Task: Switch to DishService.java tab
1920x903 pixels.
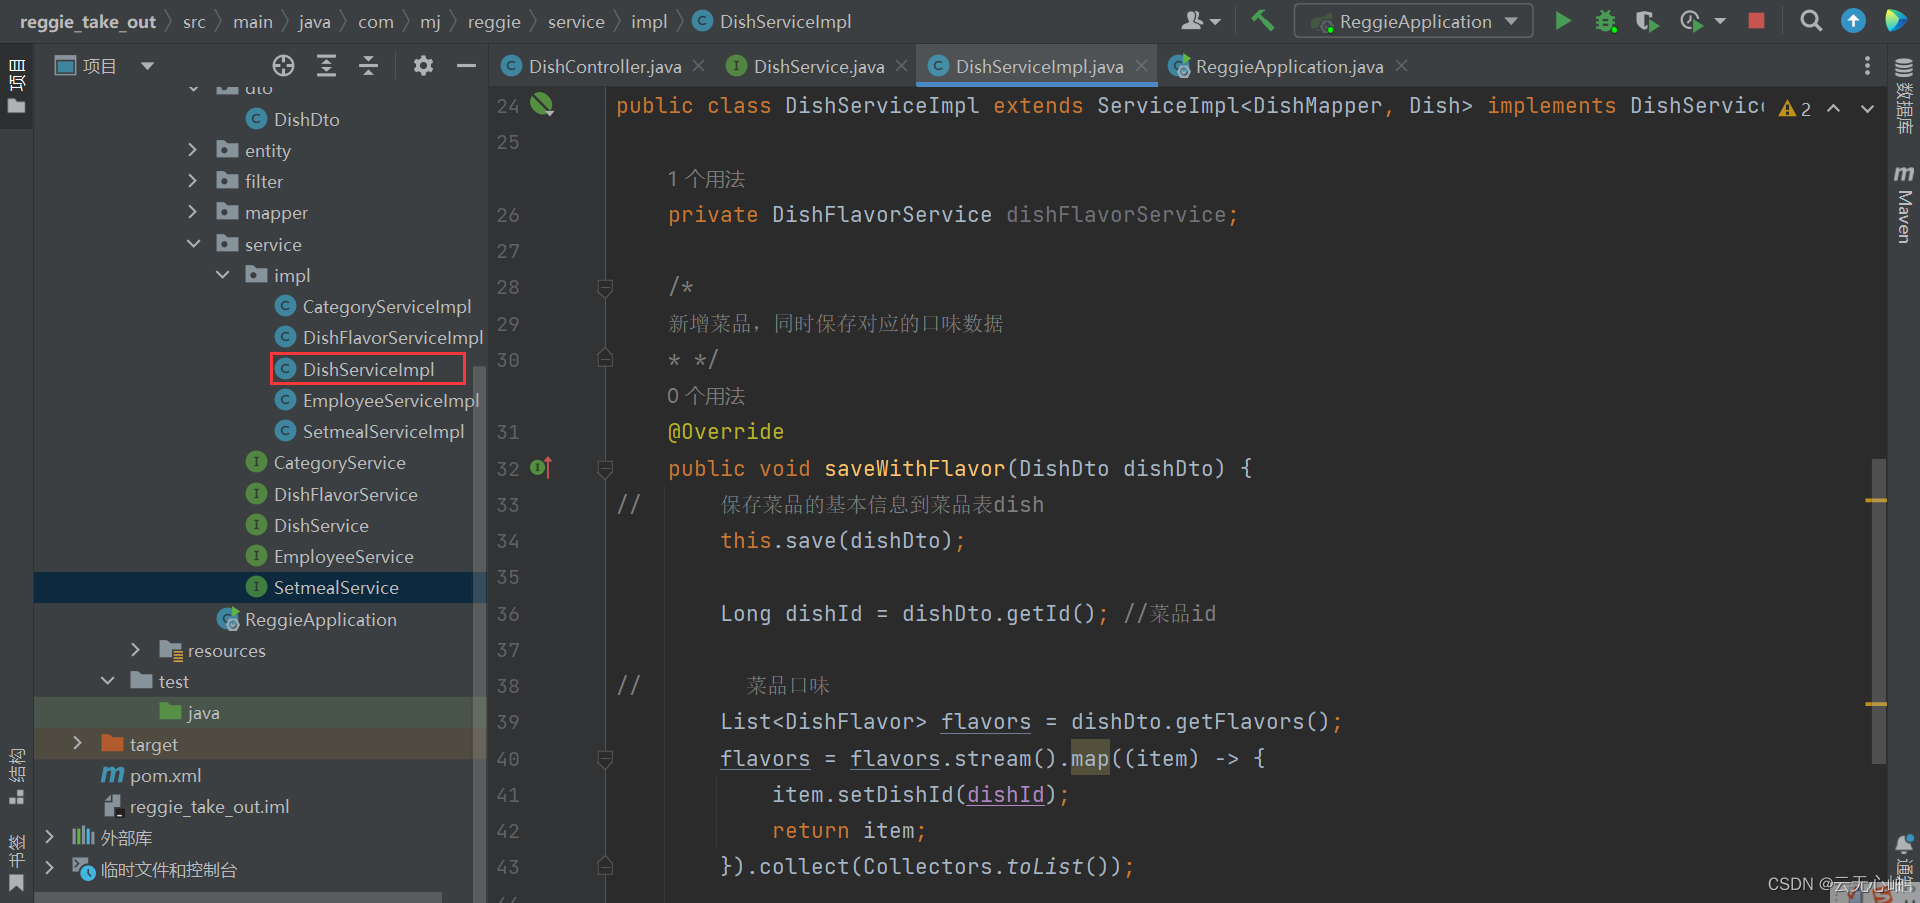Action: (x=818, y=66)
